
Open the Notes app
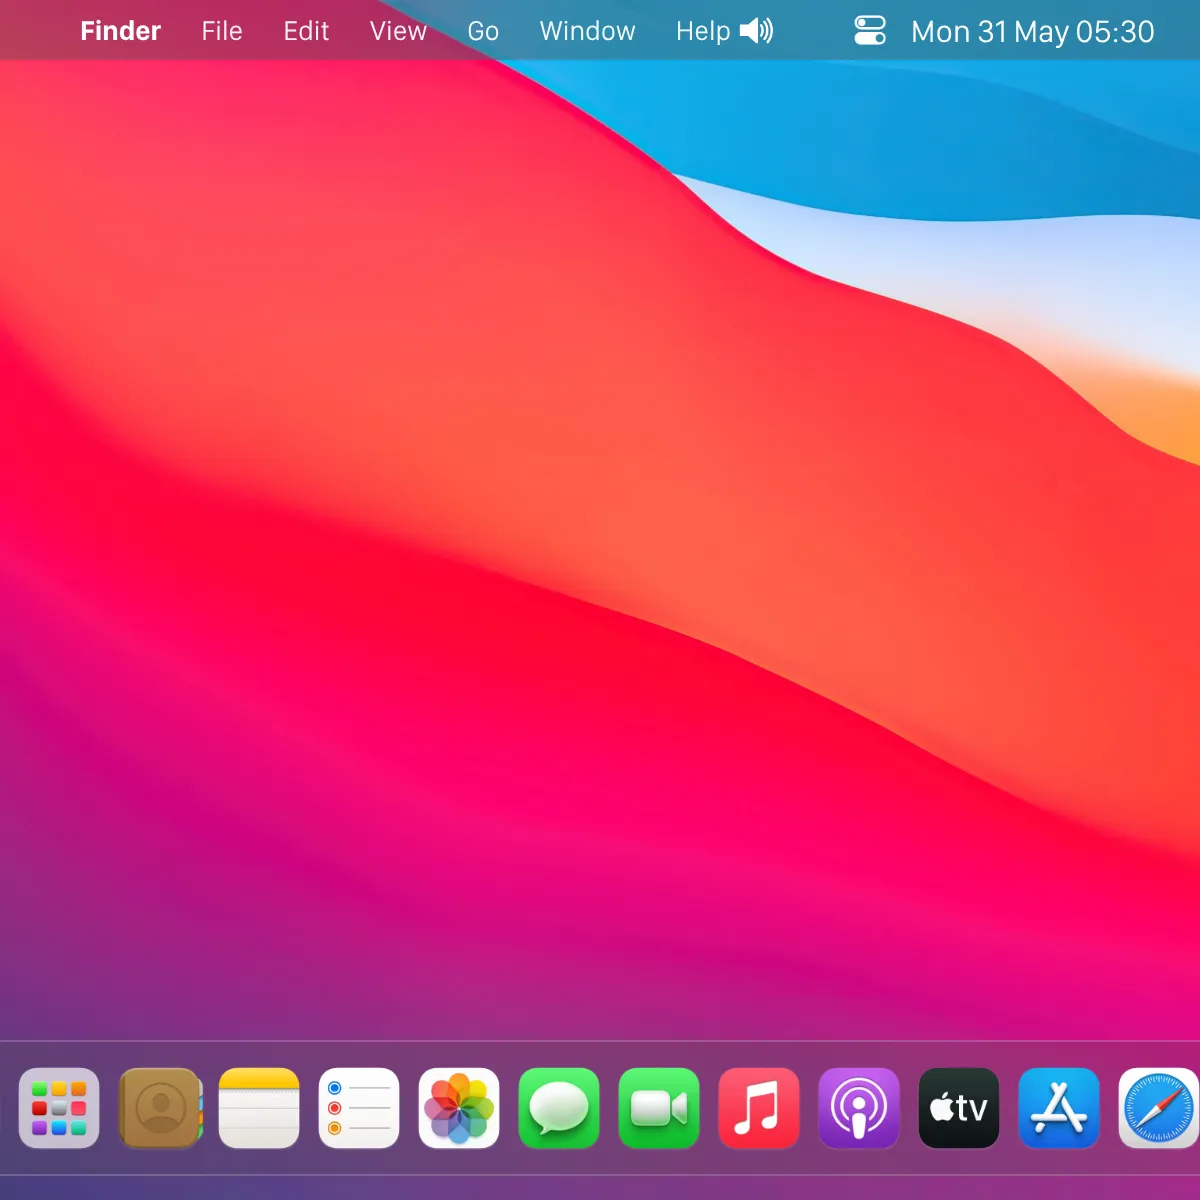[x=259, y=1108]
